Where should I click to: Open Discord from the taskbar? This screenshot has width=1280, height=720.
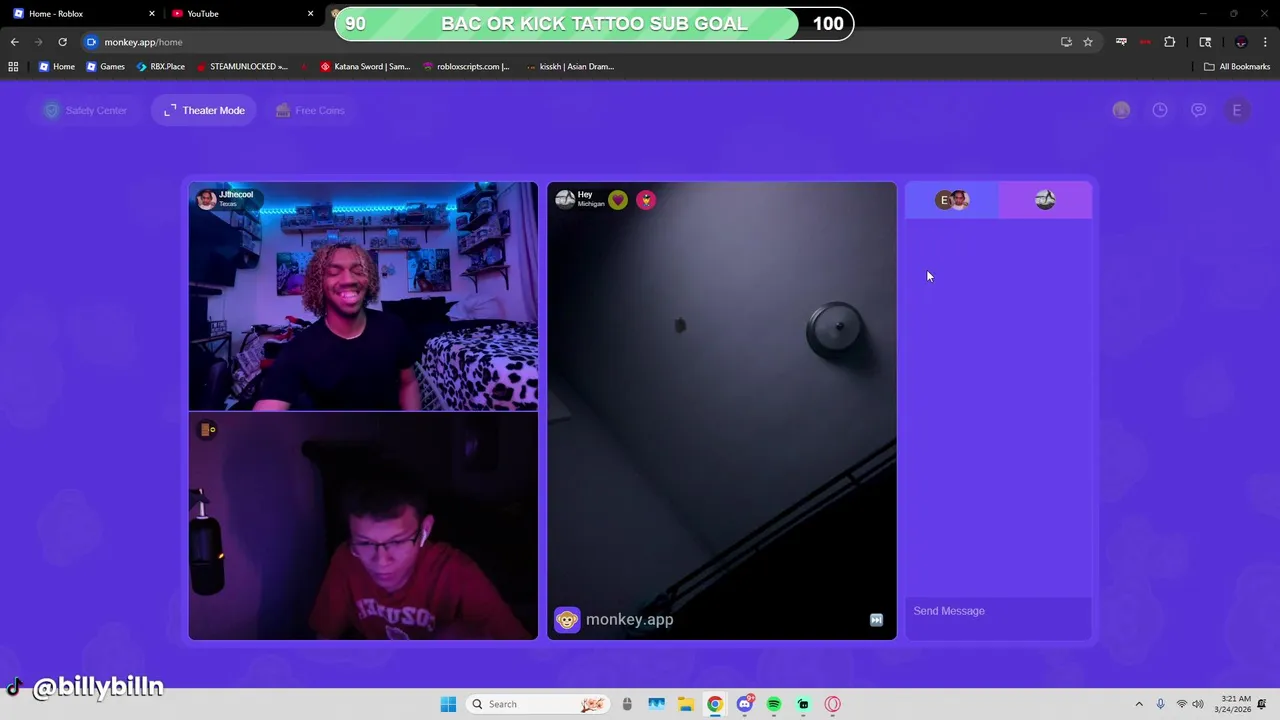(744, 704)
